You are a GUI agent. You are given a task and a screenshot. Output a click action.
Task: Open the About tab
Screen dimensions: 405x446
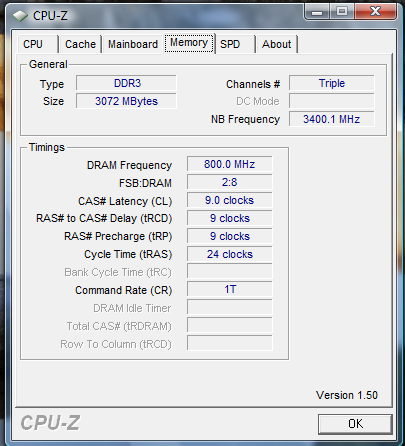277,44
